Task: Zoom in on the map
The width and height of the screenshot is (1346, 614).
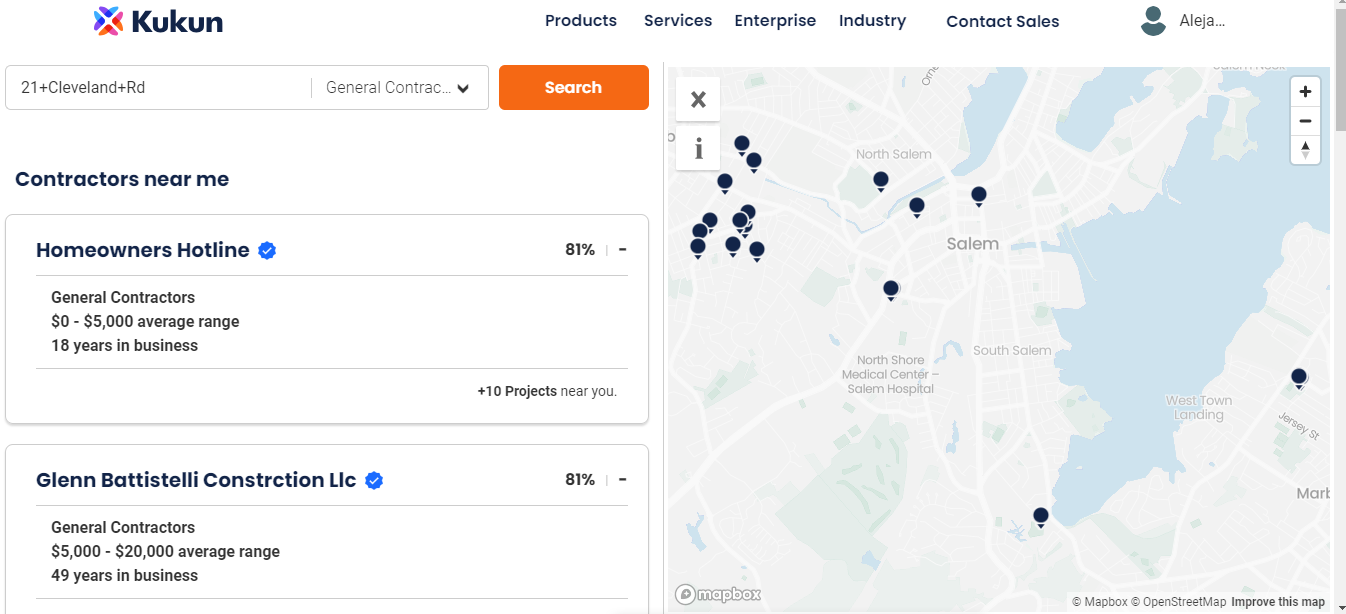Action: 1305,92
